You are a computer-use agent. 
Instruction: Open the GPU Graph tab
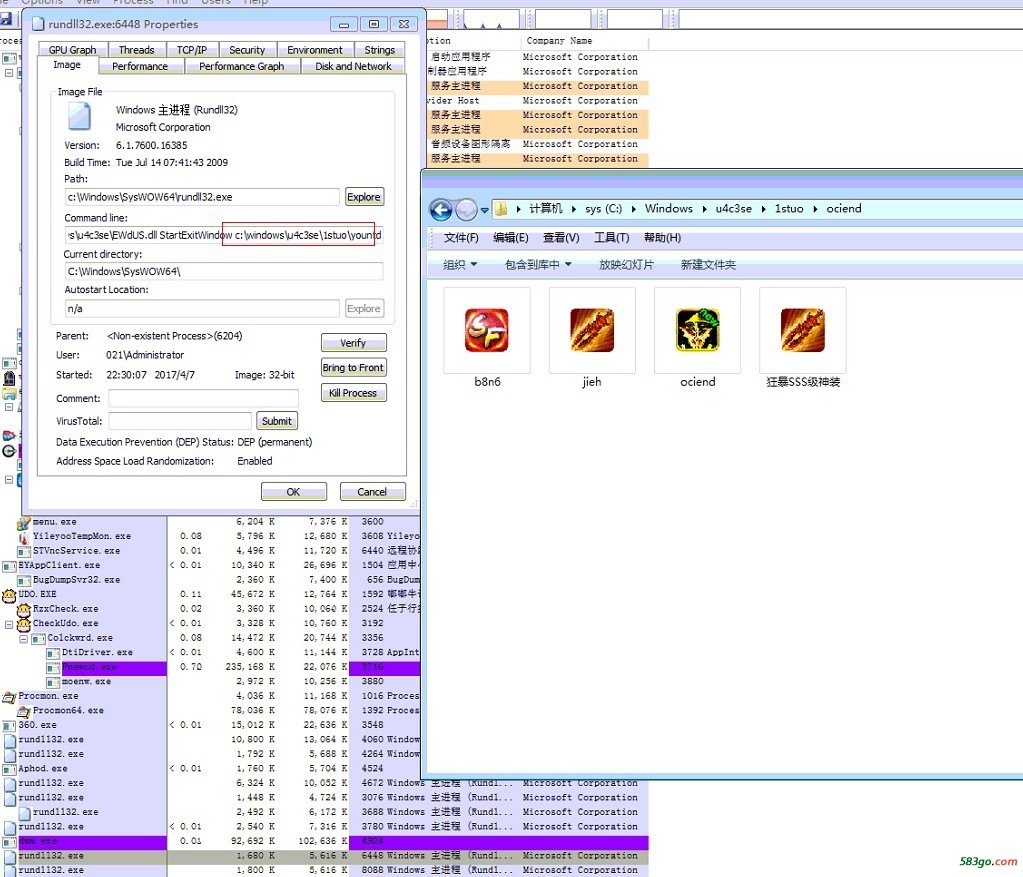coord(72,50)
